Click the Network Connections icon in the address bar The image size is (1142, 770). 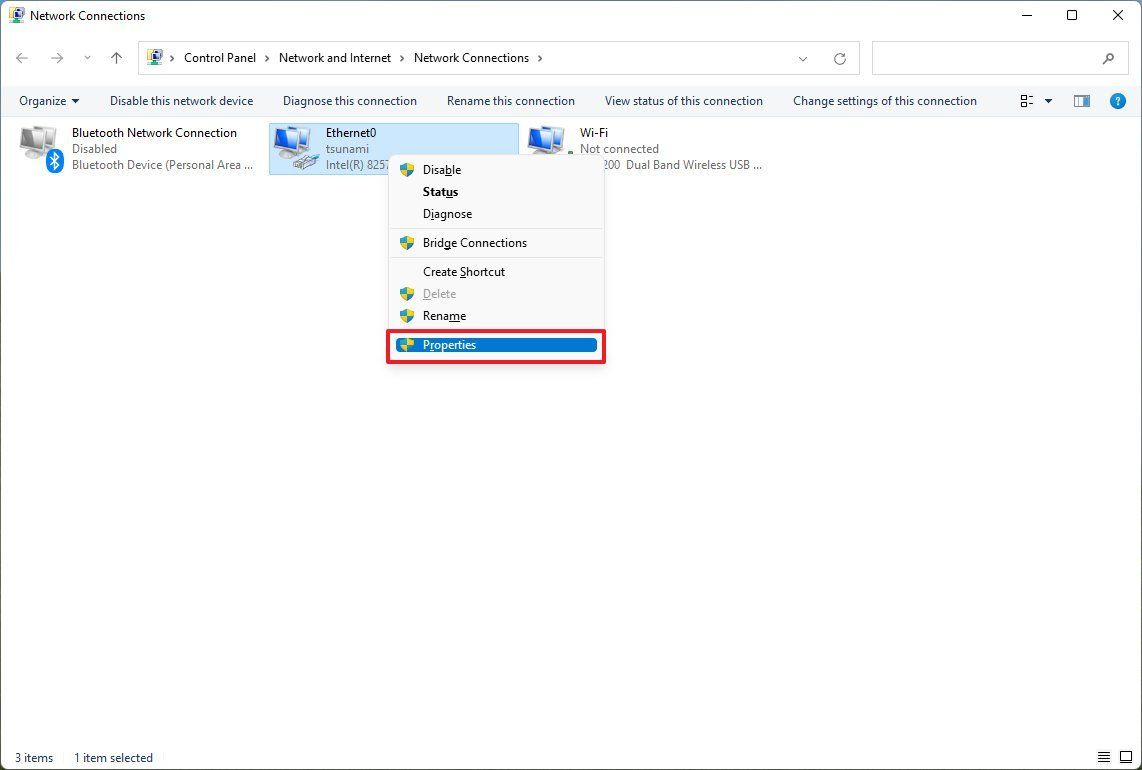click(x=157, y=57)
